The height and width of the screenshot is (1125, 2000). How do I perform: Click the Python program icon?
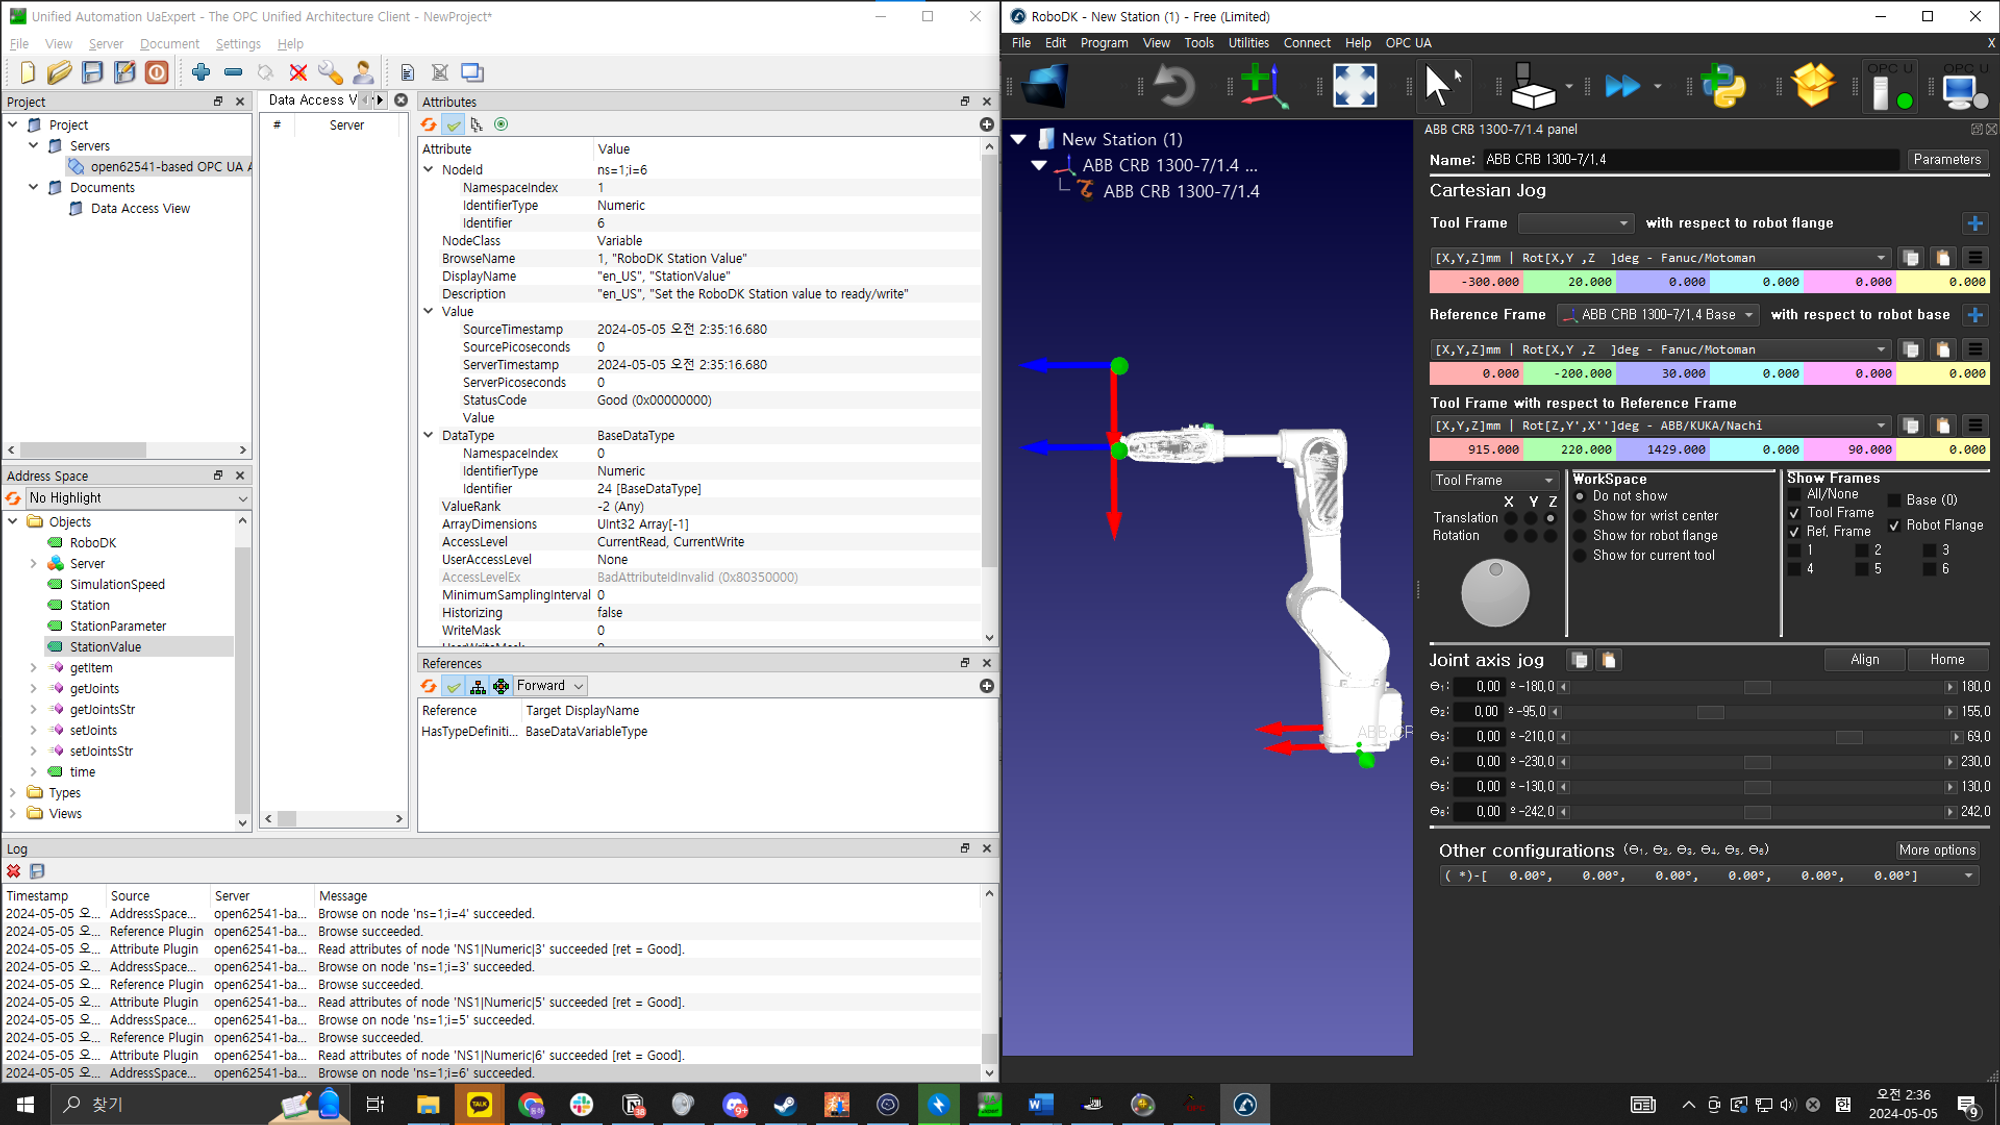1723,86
